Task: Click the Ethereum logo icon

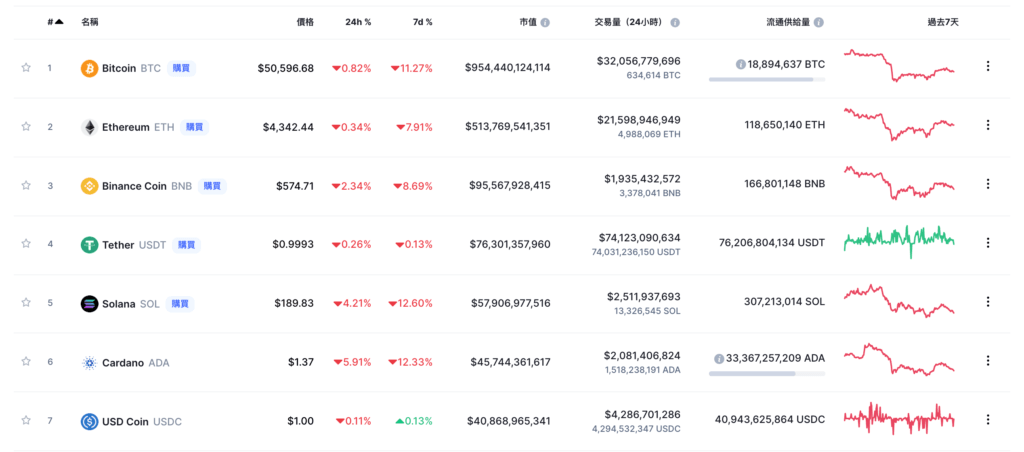Action: [89, 127]
